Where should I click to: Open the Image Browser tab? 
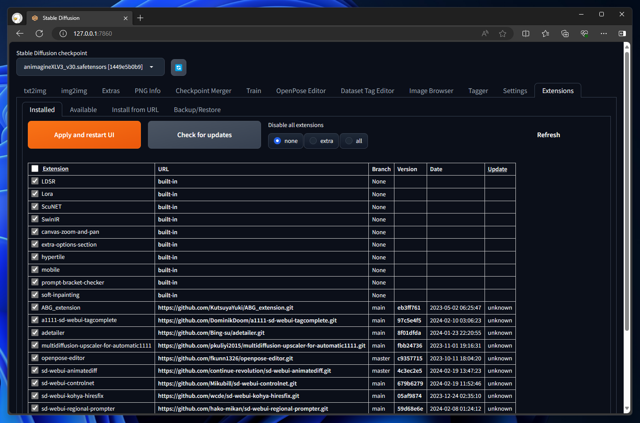(431, 91)
